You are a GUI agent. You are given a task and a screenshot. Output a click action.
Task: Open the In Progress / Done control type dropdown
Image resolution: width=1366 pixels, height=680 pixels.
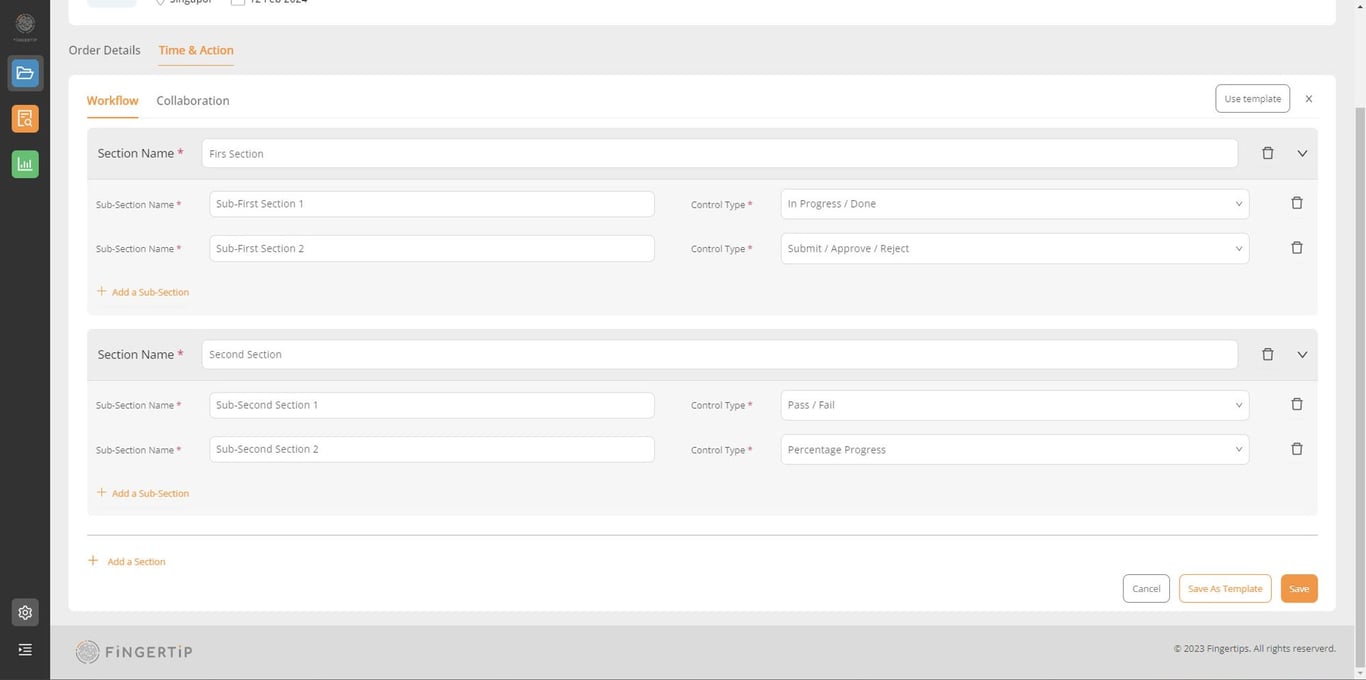pos(1014,204)
